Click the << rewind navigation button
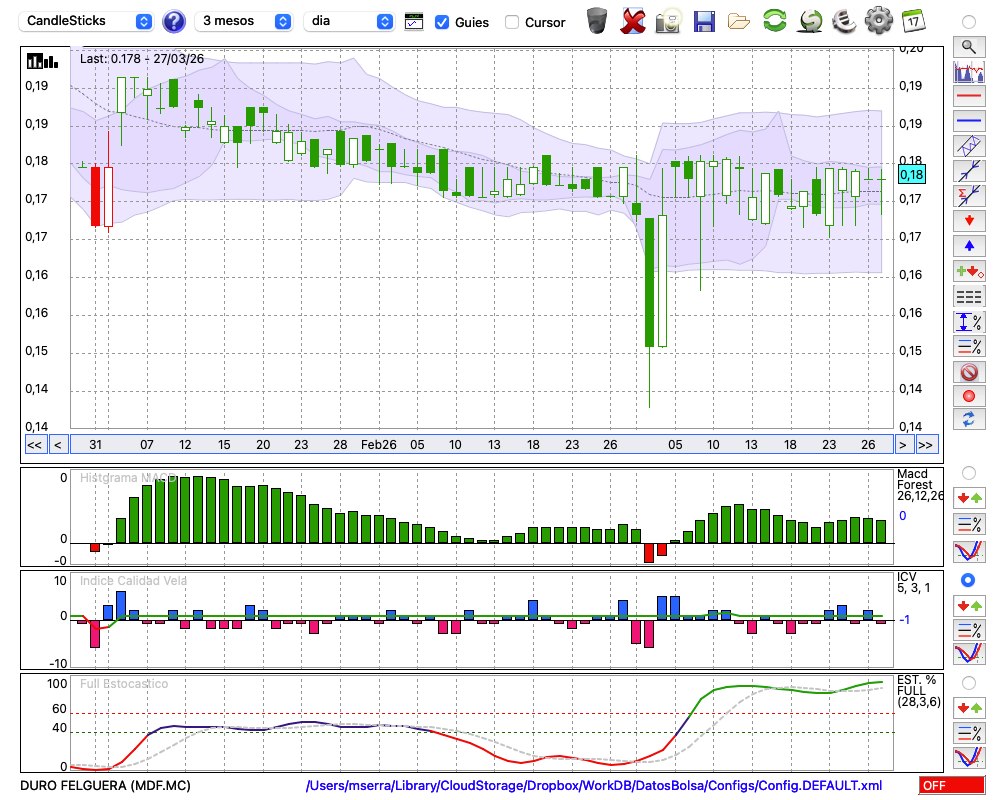 click(x=34, y=445)
